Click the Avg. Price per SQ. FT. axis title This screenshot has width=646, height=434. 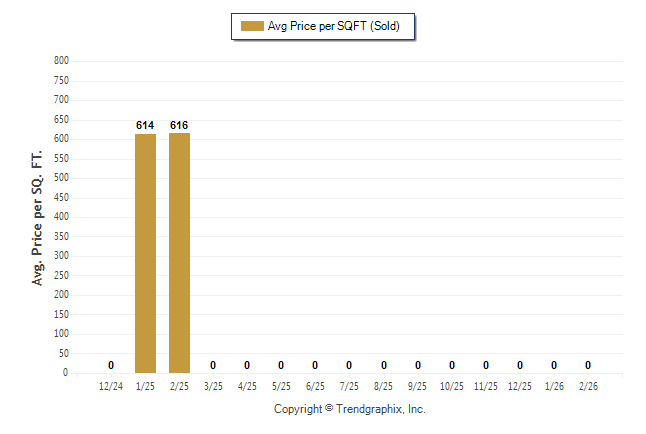[39, 216]
